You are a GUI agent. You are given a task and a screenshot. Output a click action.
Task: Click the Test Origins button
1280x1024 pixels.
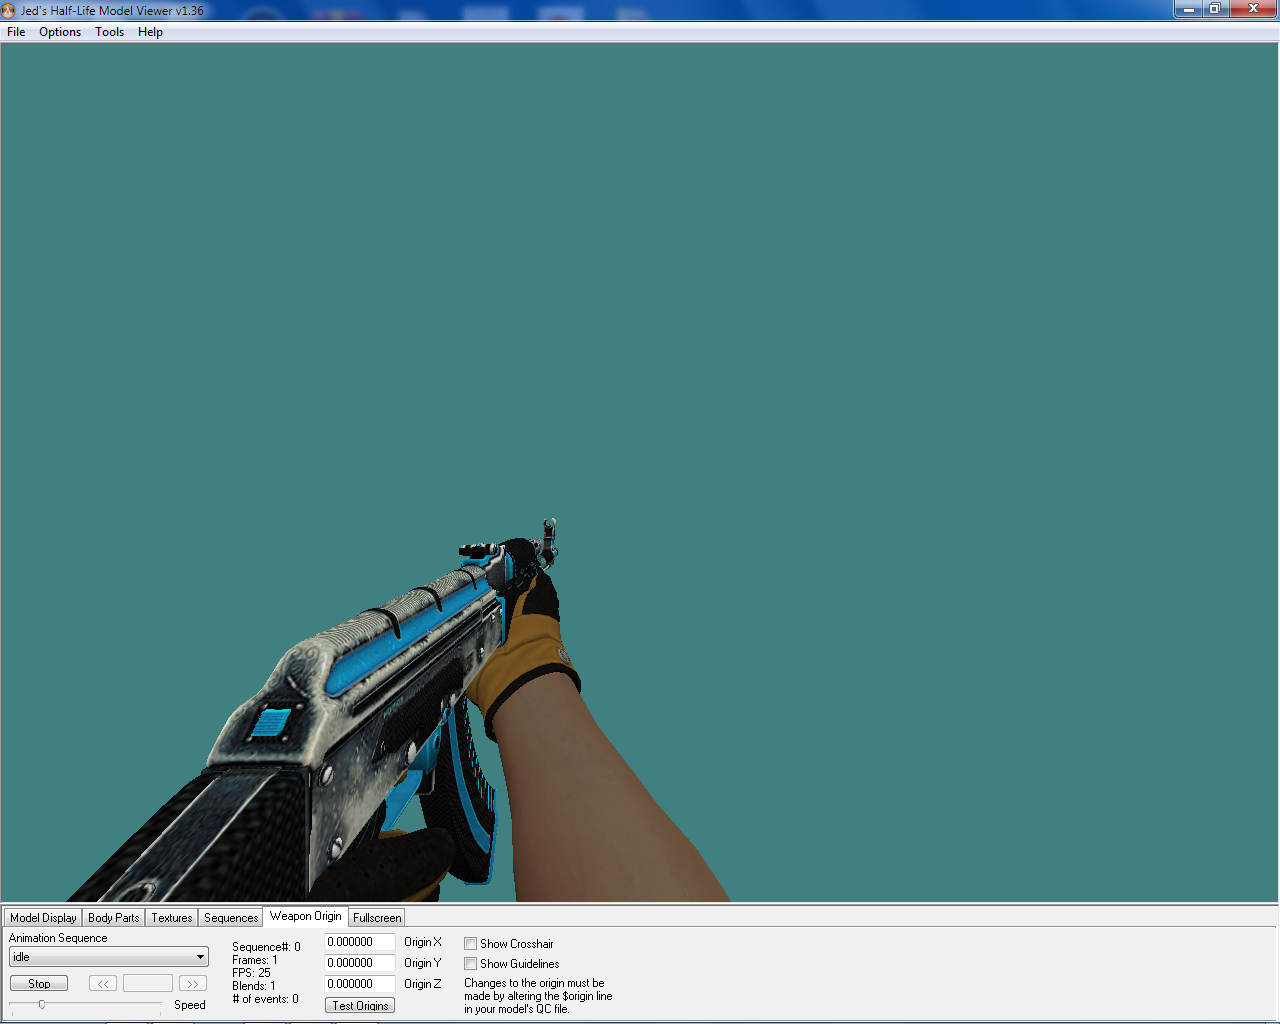click(x=360, y=1005)
